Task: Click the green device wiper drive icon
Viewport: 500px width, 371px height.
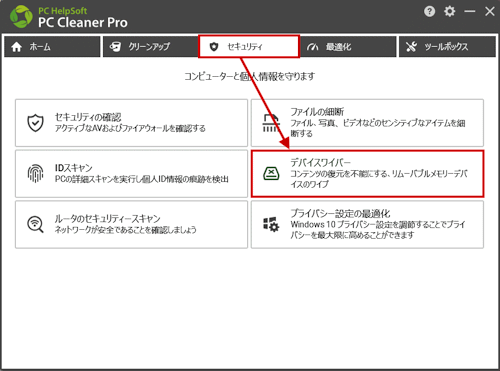Action: [271, 173]
